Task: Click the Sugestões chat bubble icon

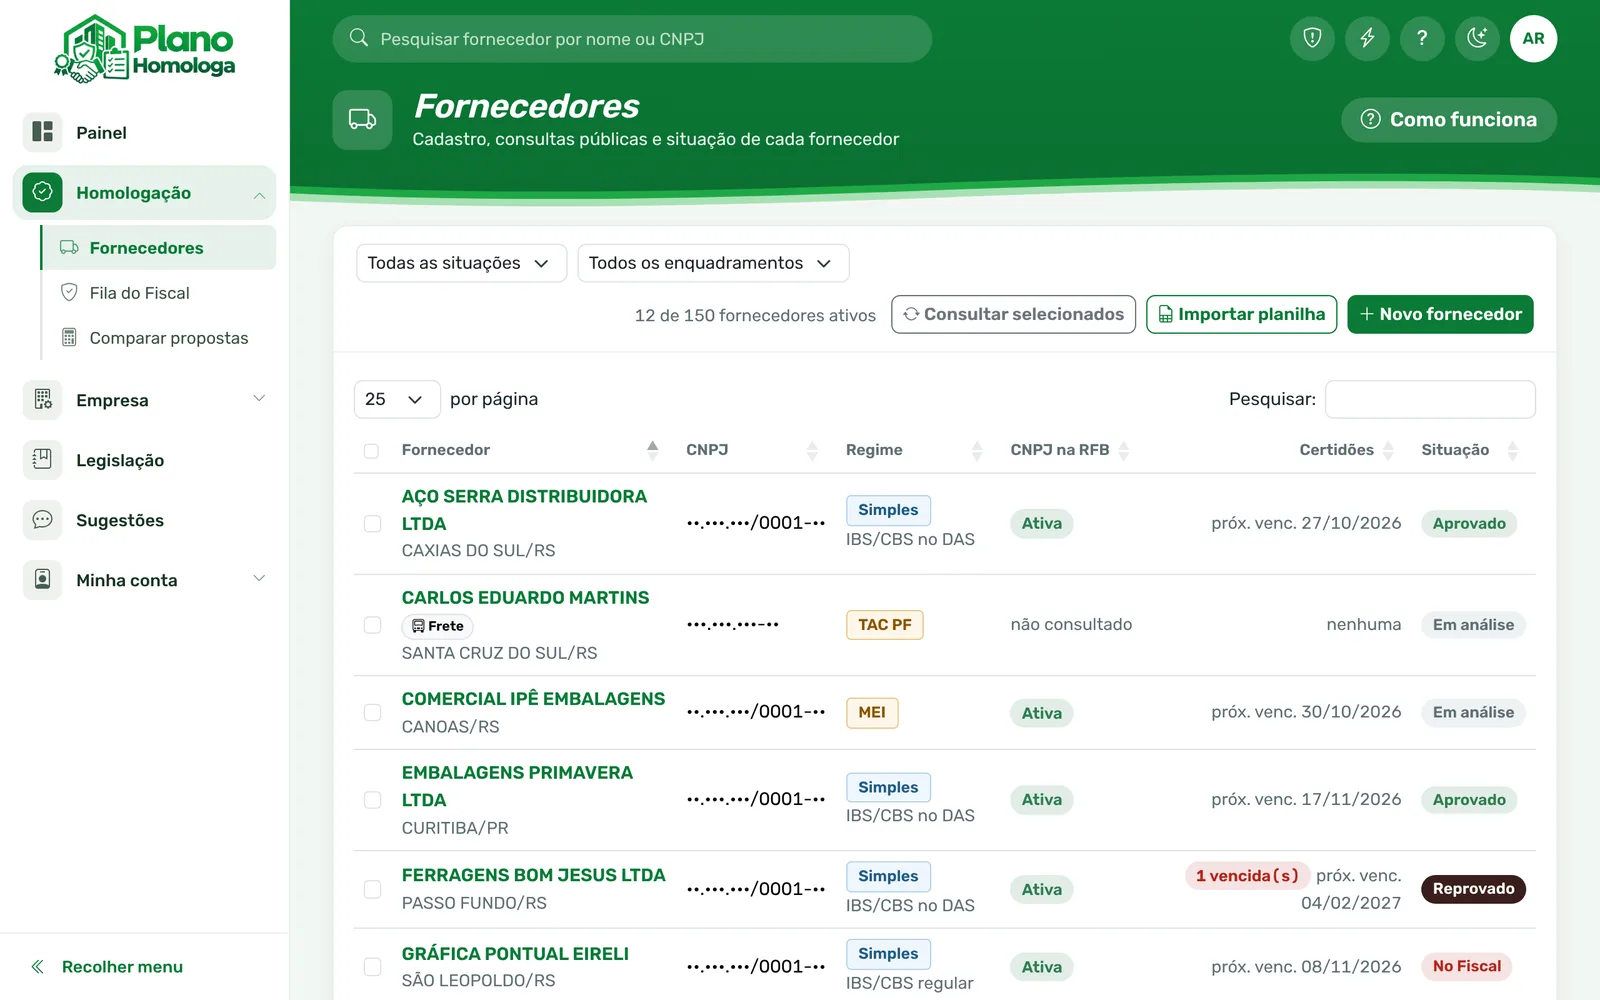Action: click(42, 520)
